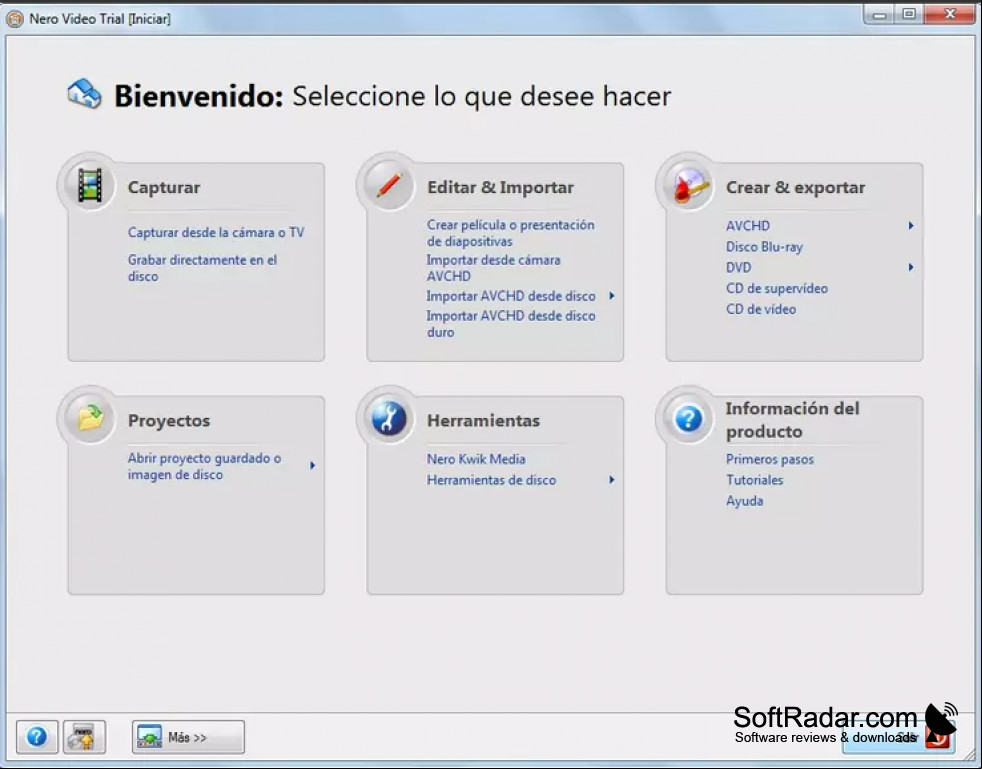Click the Información del producto question icon
Viewport: 982px width, 769px height.
coord(688,418)
